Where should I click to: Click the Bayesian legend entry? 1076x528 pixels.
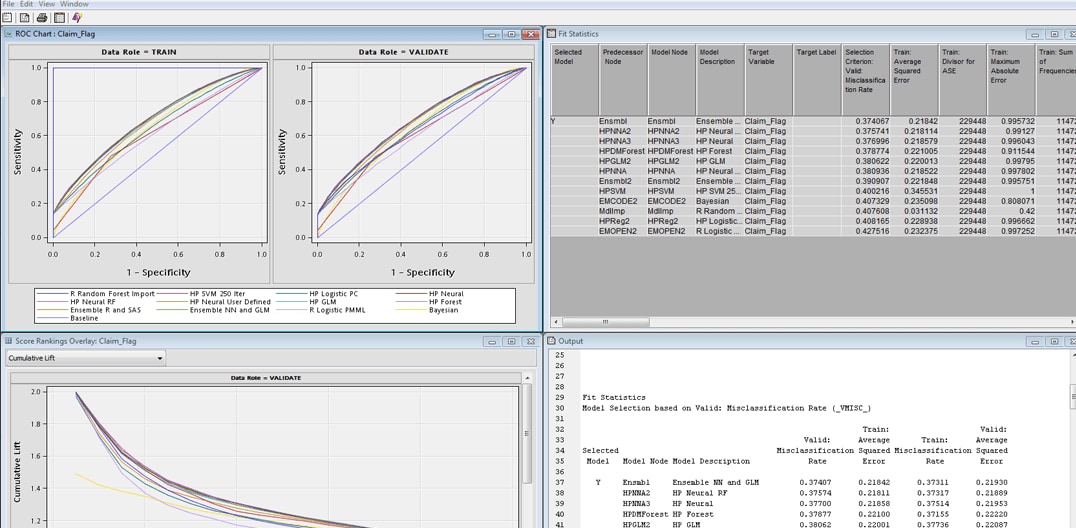[x=443, y=310]
